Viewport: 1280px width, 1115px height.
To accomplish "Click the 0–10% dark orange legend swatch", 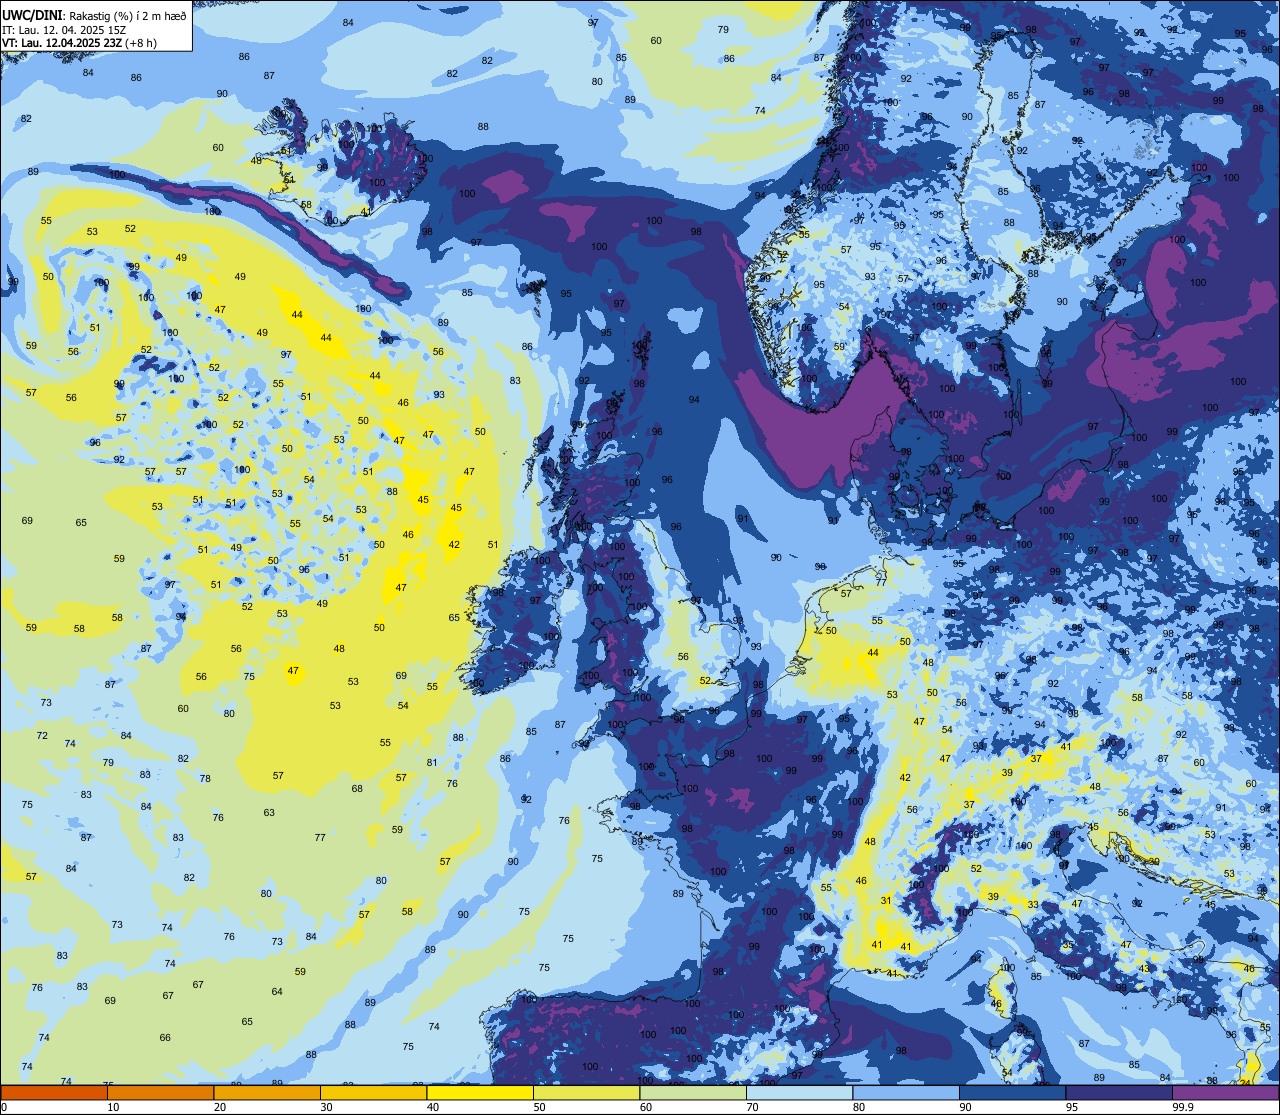I will tap(54, 1093).
